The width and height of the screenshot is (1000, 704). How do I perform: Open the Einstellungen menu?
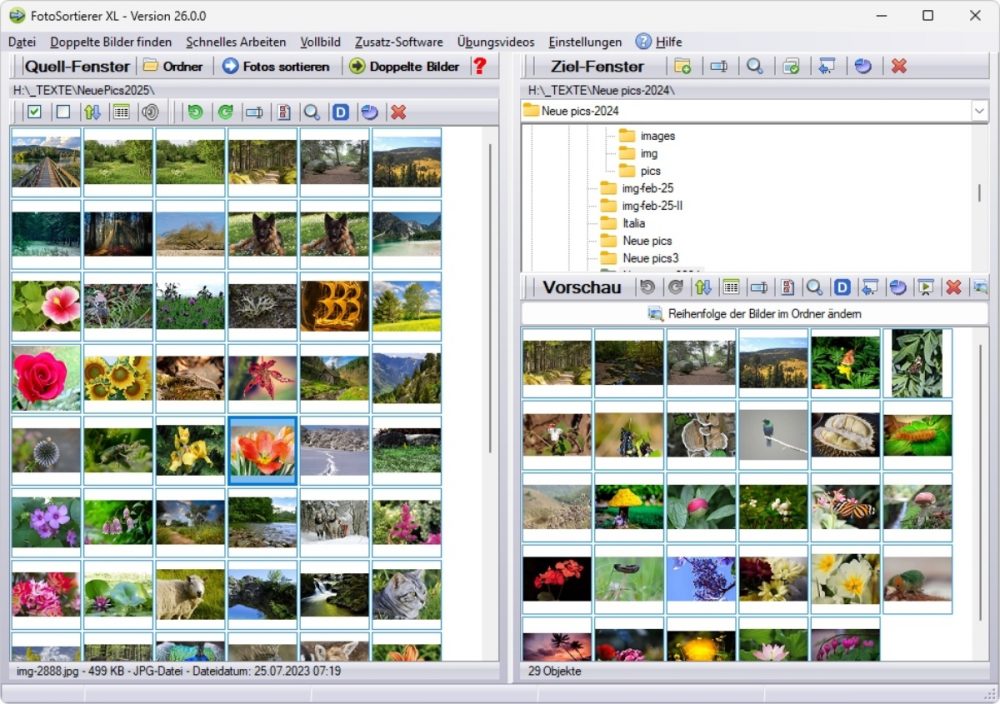(x=585, y=42)
